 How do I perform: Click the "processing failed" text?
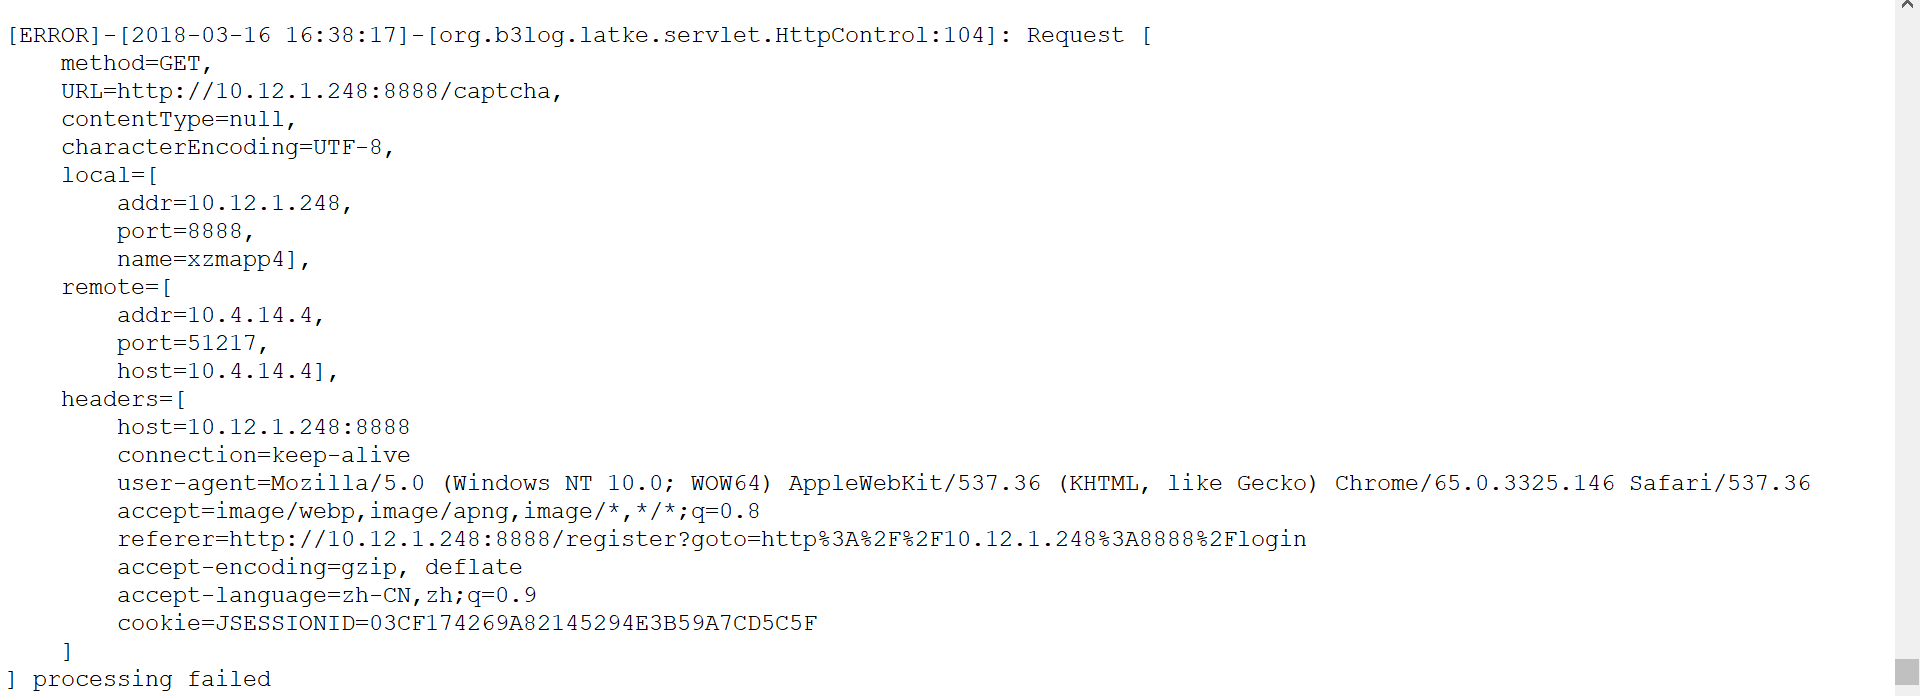click(151, 680)
